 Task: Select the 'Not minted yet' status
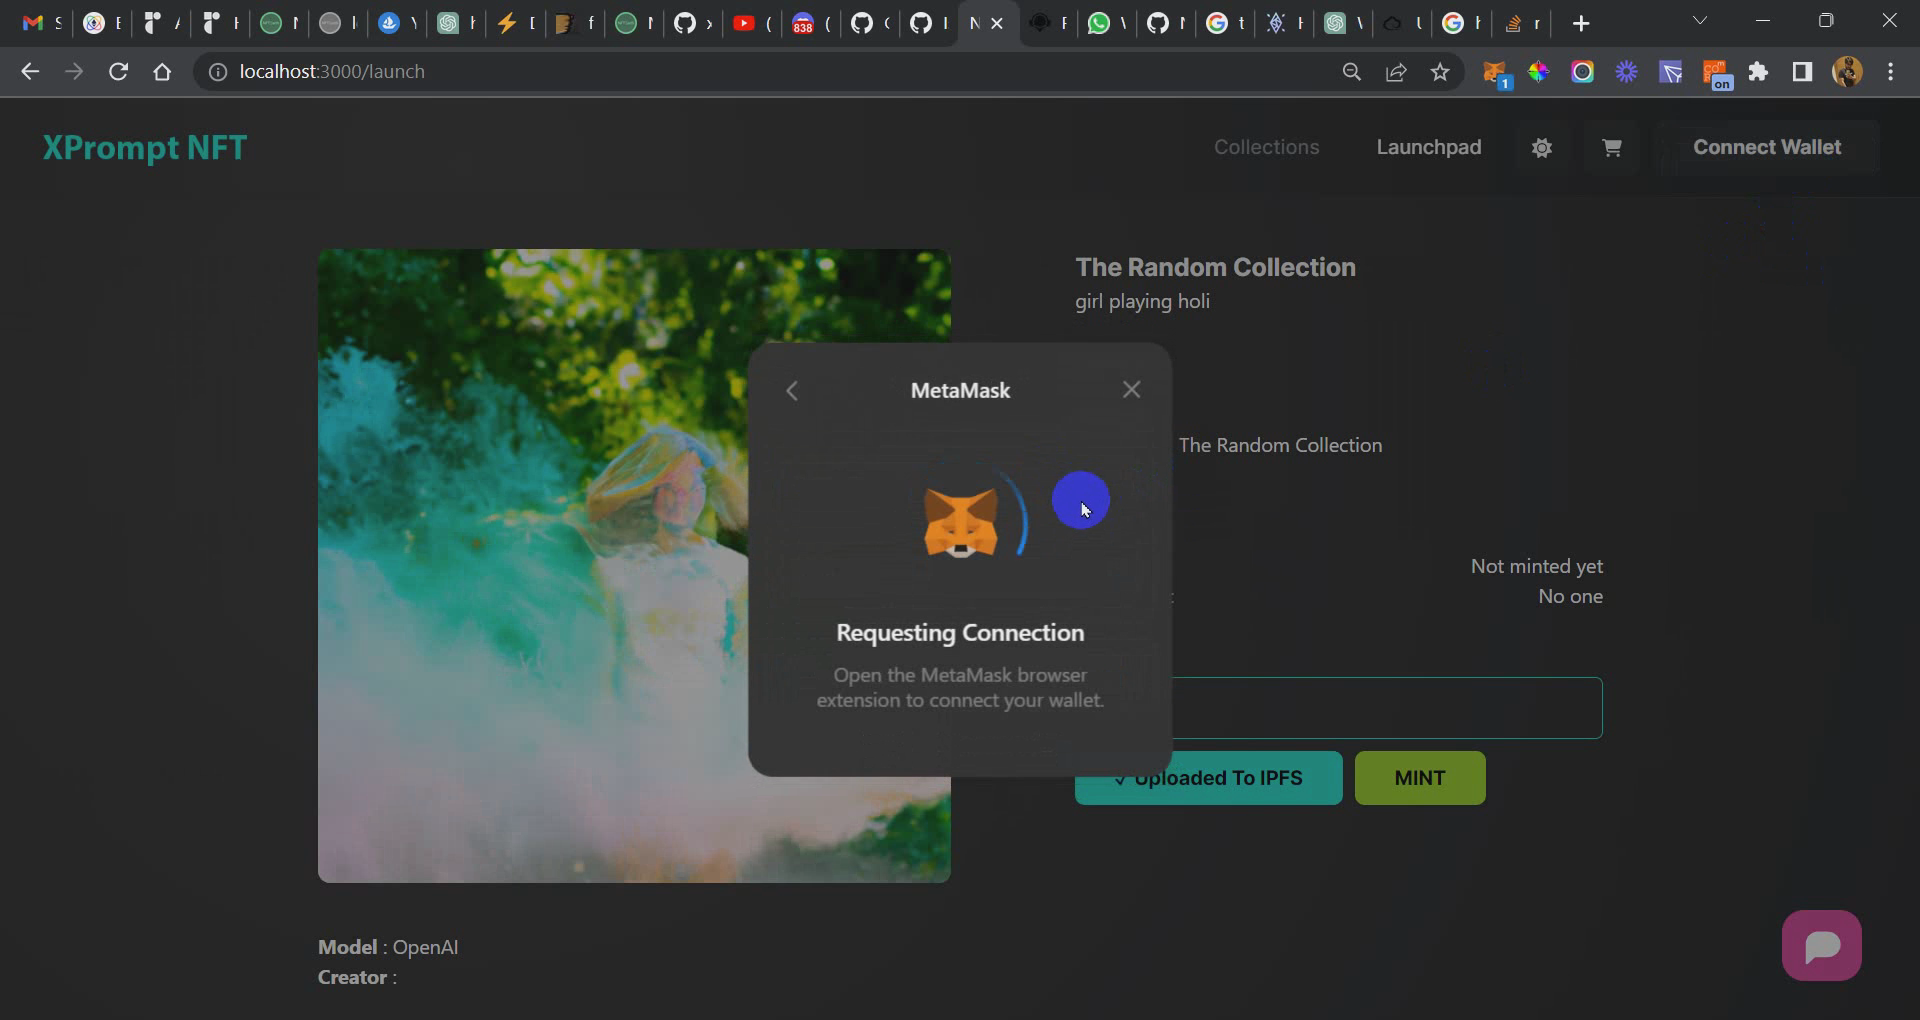click(1537, 566)
